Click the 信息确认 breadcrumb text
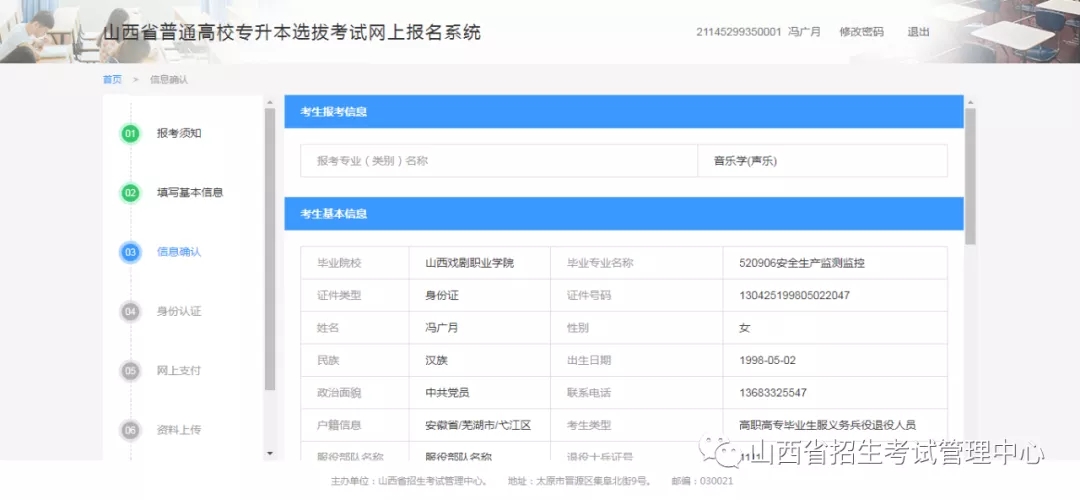This screenshot has height=500, width=1080. 169,80
